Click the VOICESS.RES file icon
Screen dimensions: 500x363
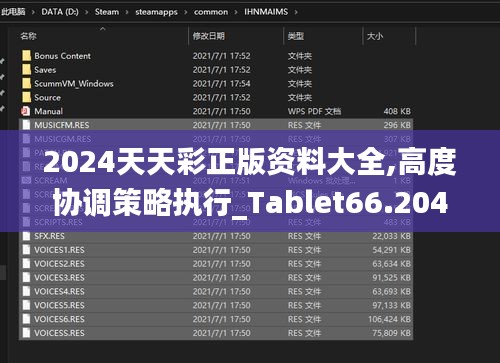tap(26, 333)
